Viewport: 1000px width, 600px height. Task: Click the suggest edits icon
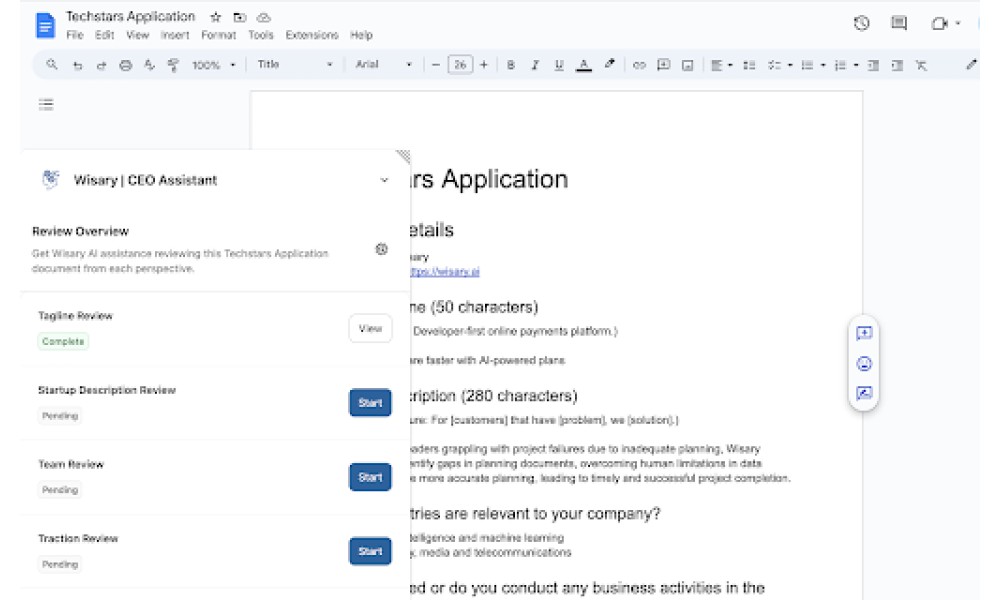click(x=864, y=393)
